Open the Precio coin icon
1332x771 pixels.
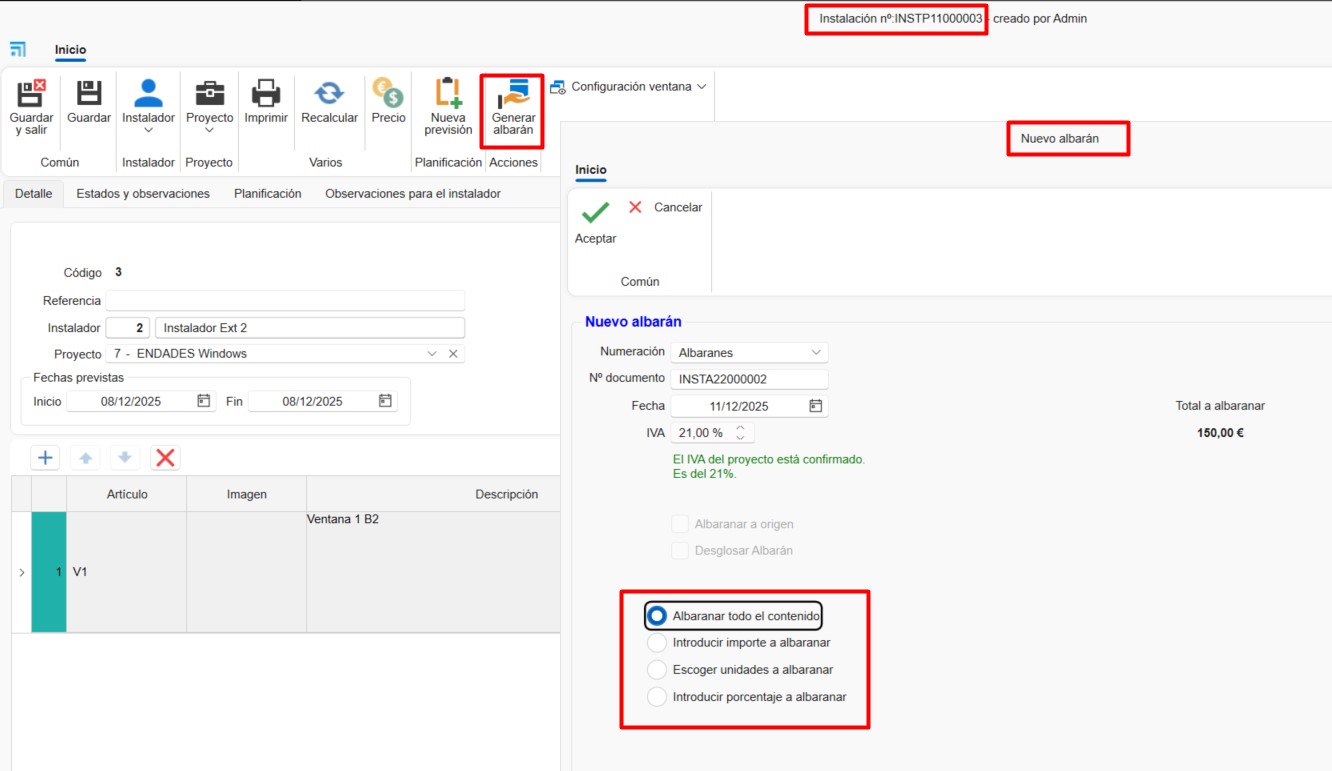(388, 94)
